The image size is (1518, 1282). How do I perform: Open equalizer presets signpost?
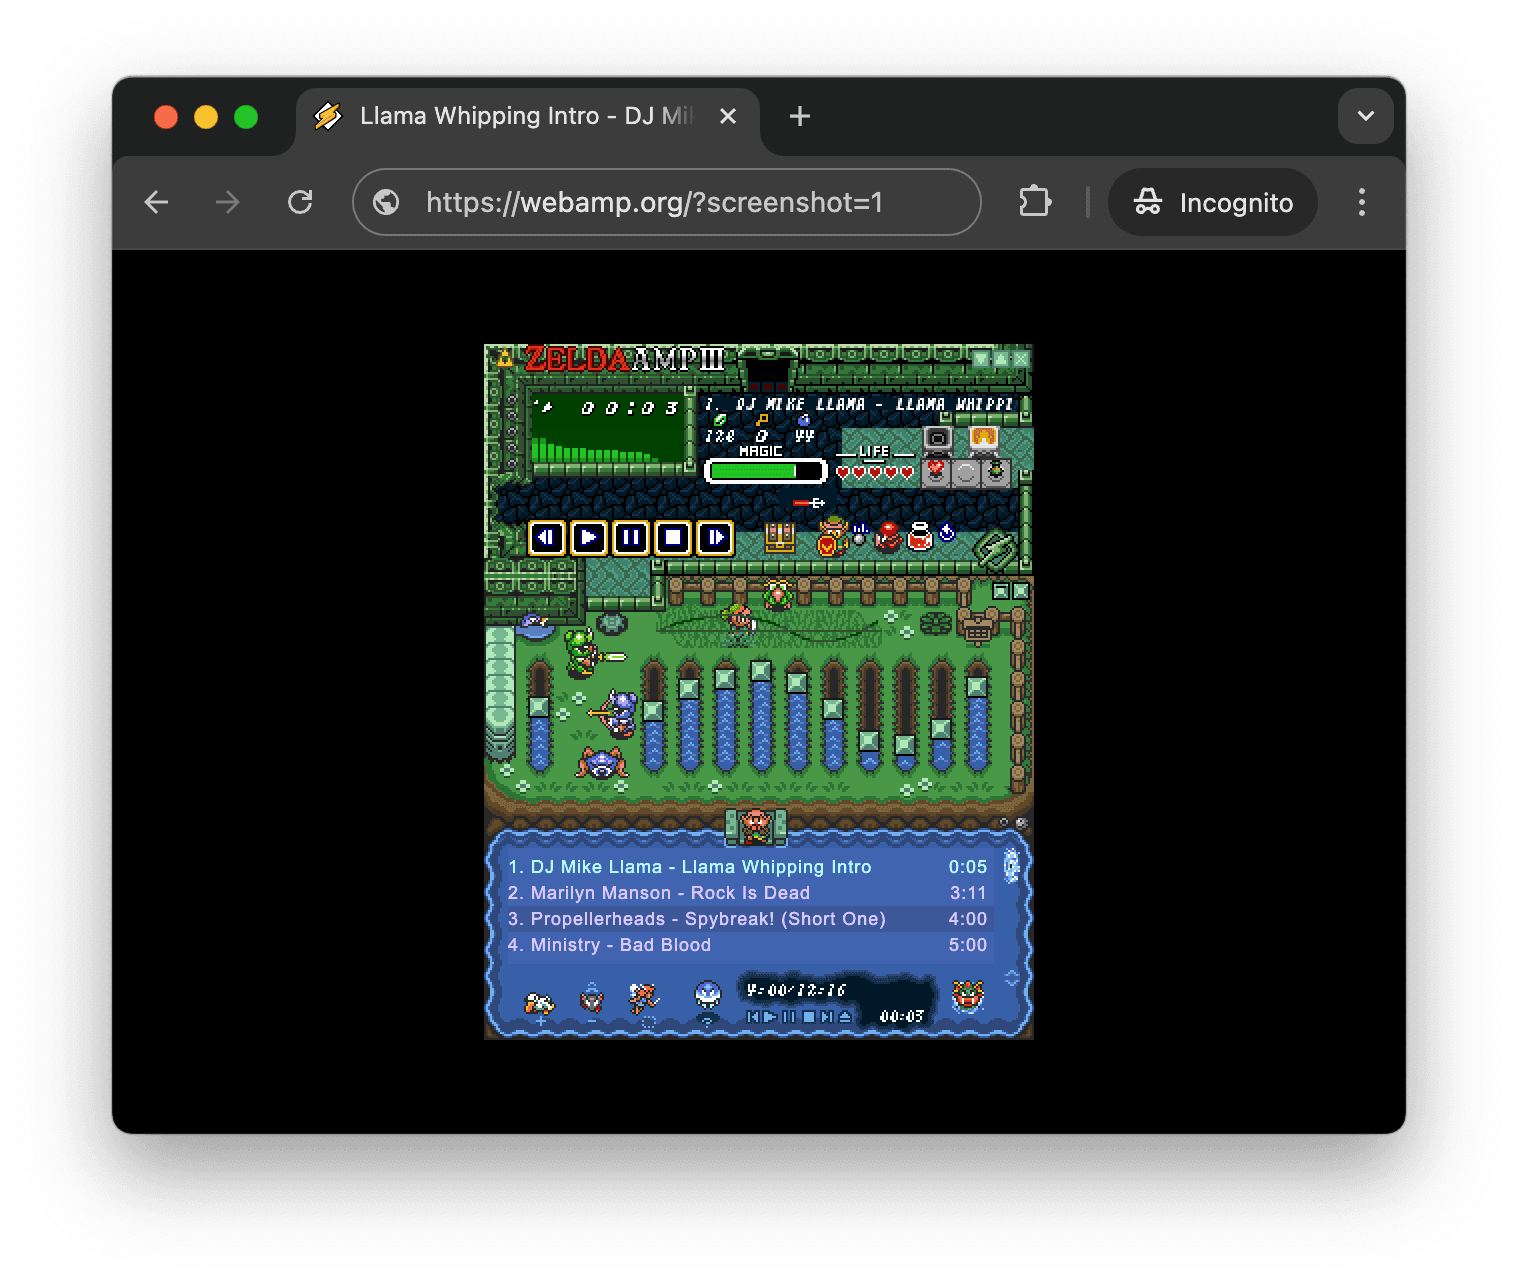977,628
